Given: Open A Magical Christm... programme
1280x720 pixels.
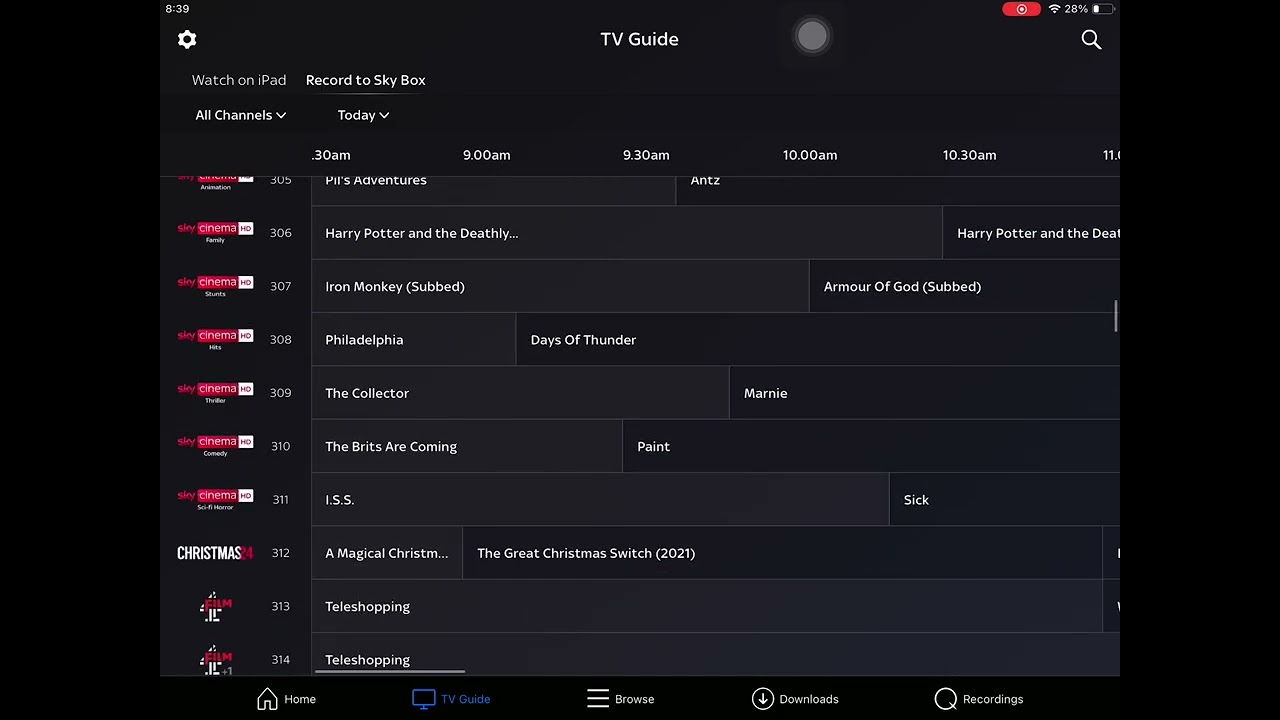Looking at the screenshot, I should click(x=386, y=553).
